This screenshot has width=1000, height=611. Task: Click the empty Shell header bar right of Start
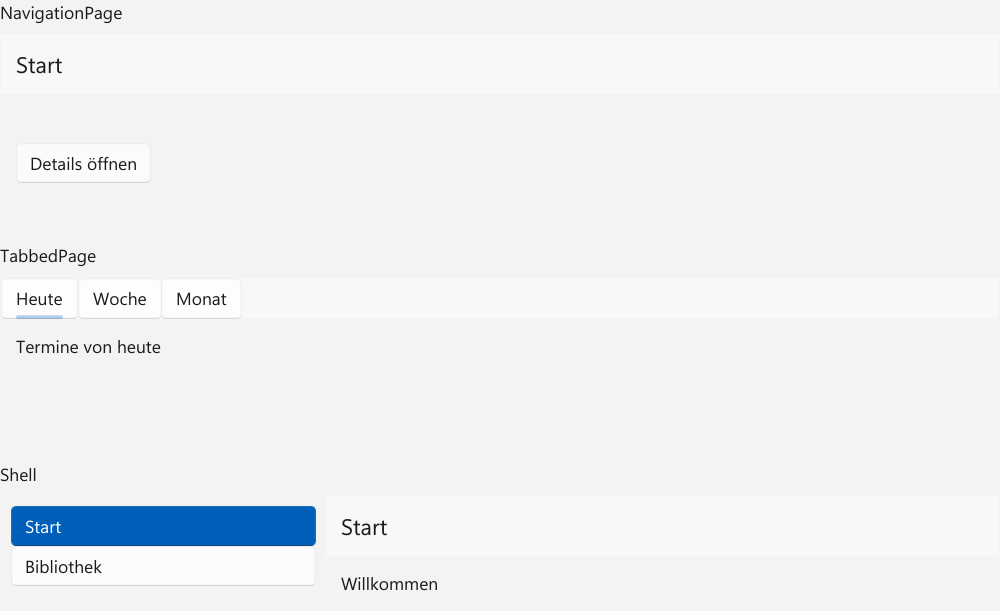pyautogui.click(x=693, y=526)
